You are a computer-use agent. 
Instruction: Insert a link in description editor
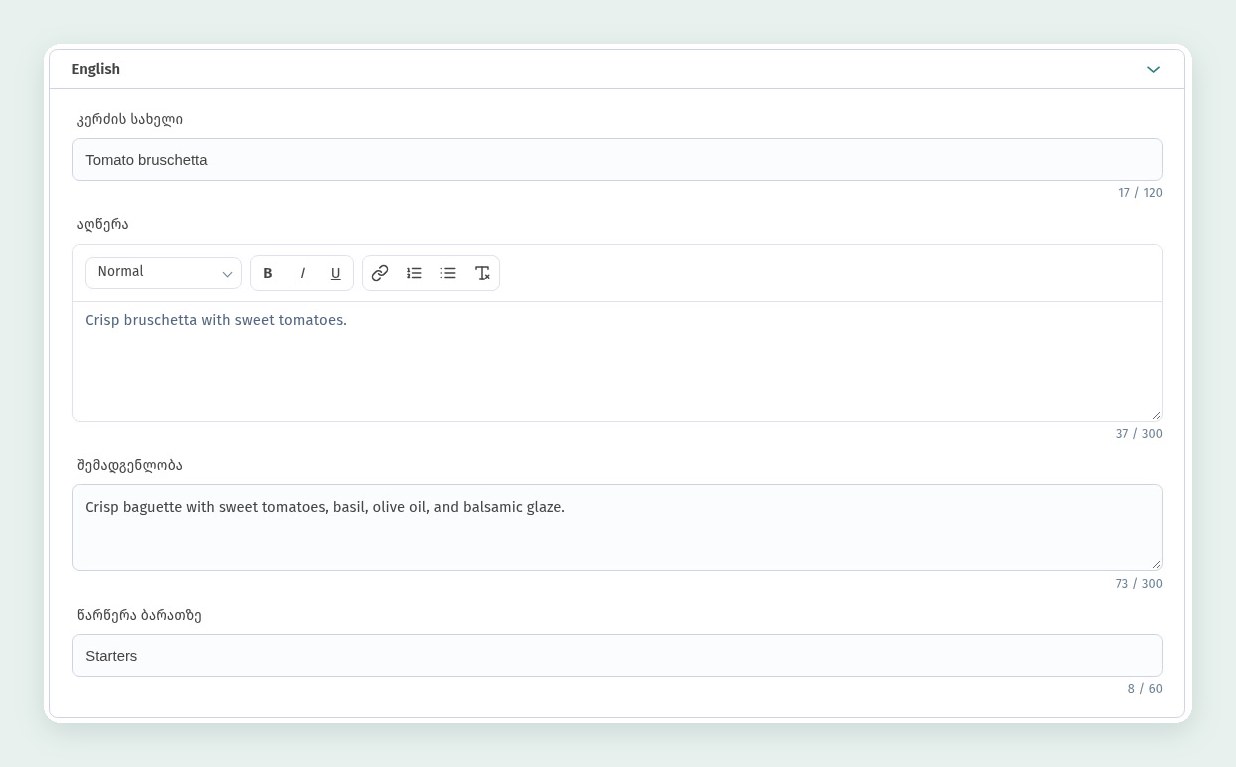tap(380, 273)
